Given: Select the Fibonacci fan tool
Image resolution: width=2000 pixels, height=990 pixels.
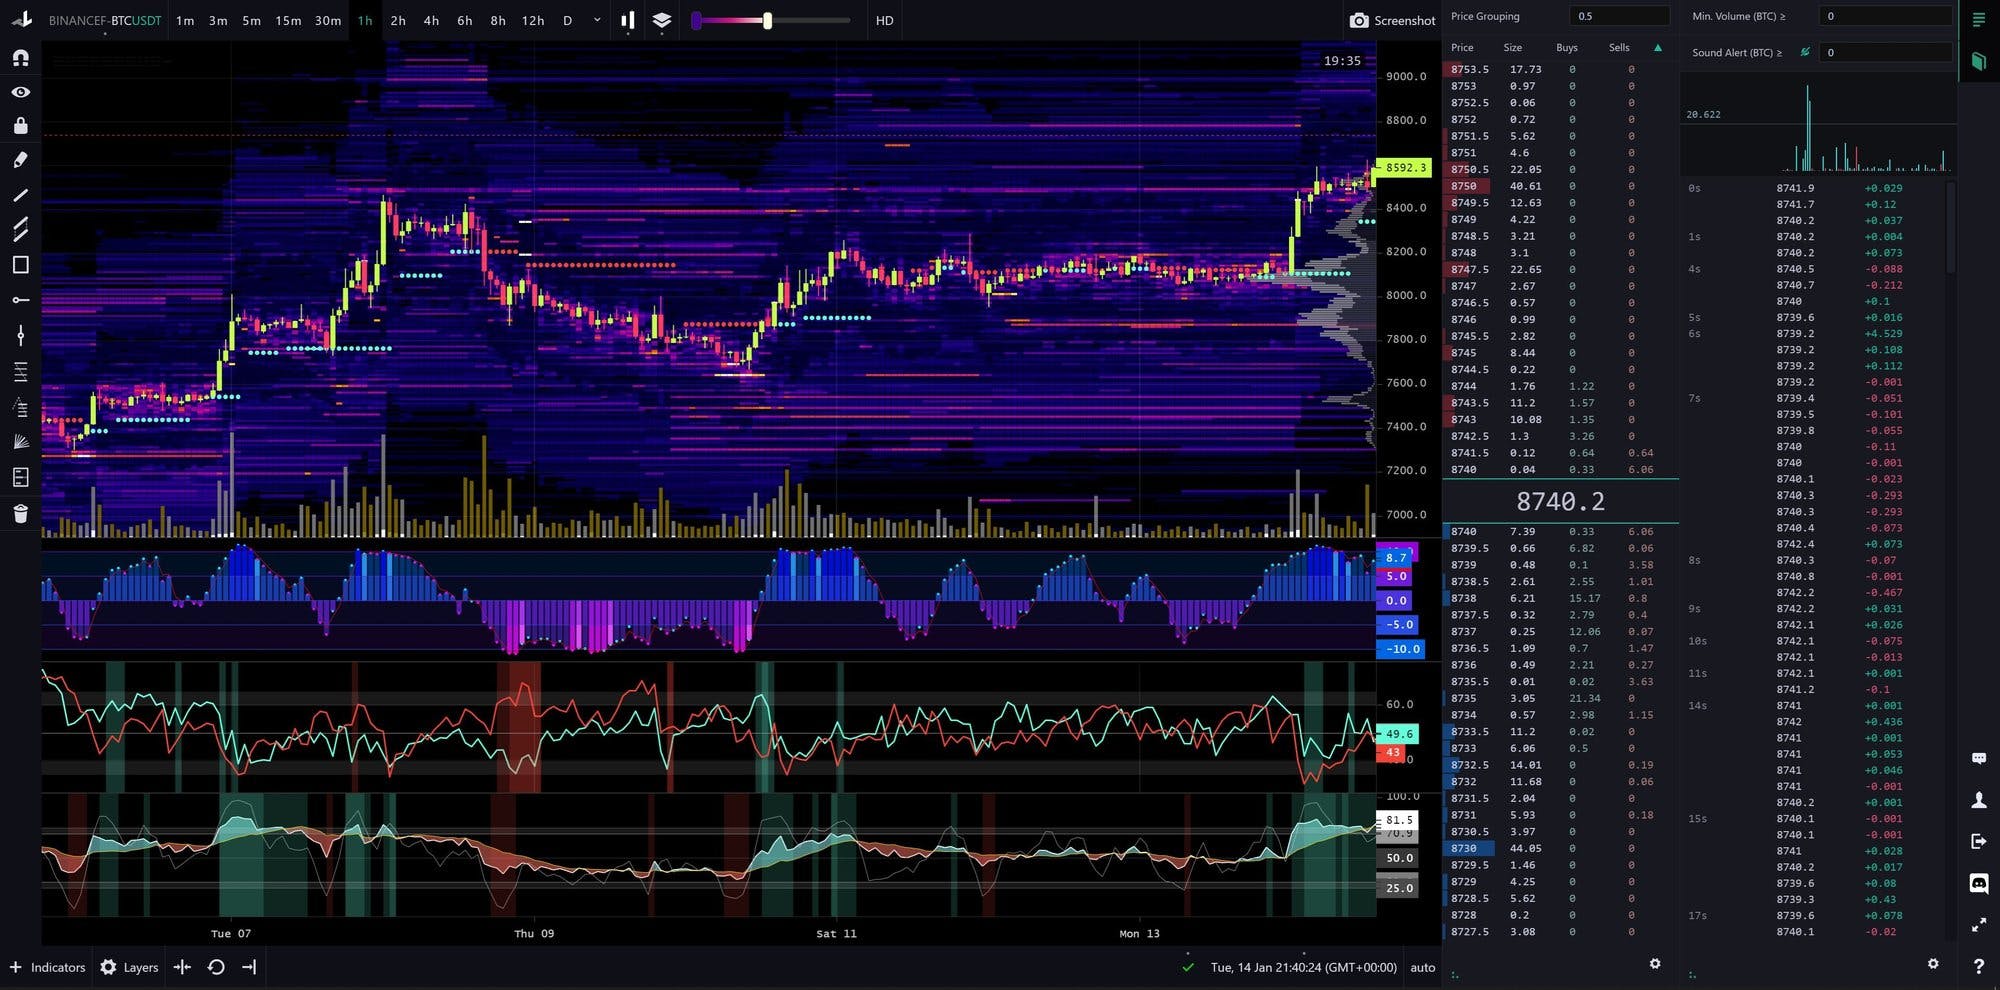Looking at the screenshot, I should pos(20,442).
